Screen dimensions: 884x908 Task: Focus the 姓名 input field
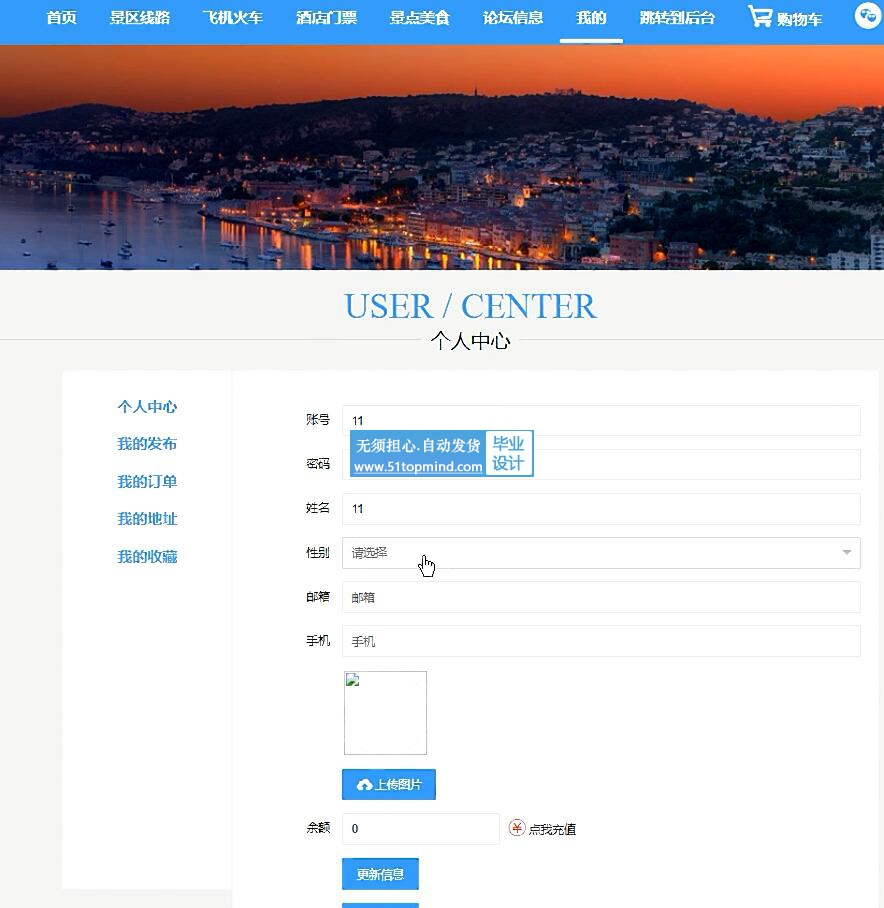601,509
